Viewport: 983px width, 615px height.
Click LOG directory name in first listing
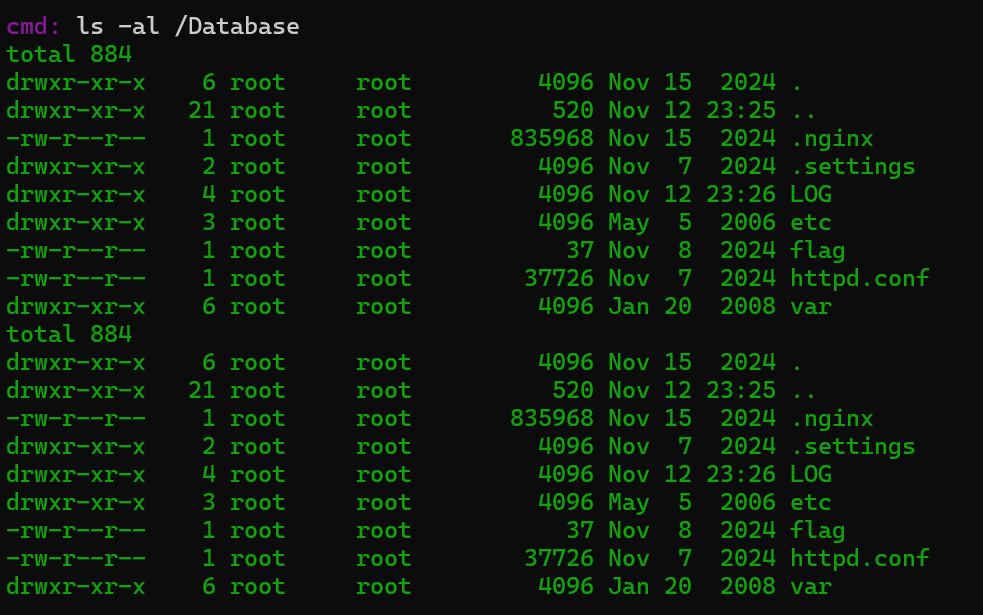click(811, 194)
